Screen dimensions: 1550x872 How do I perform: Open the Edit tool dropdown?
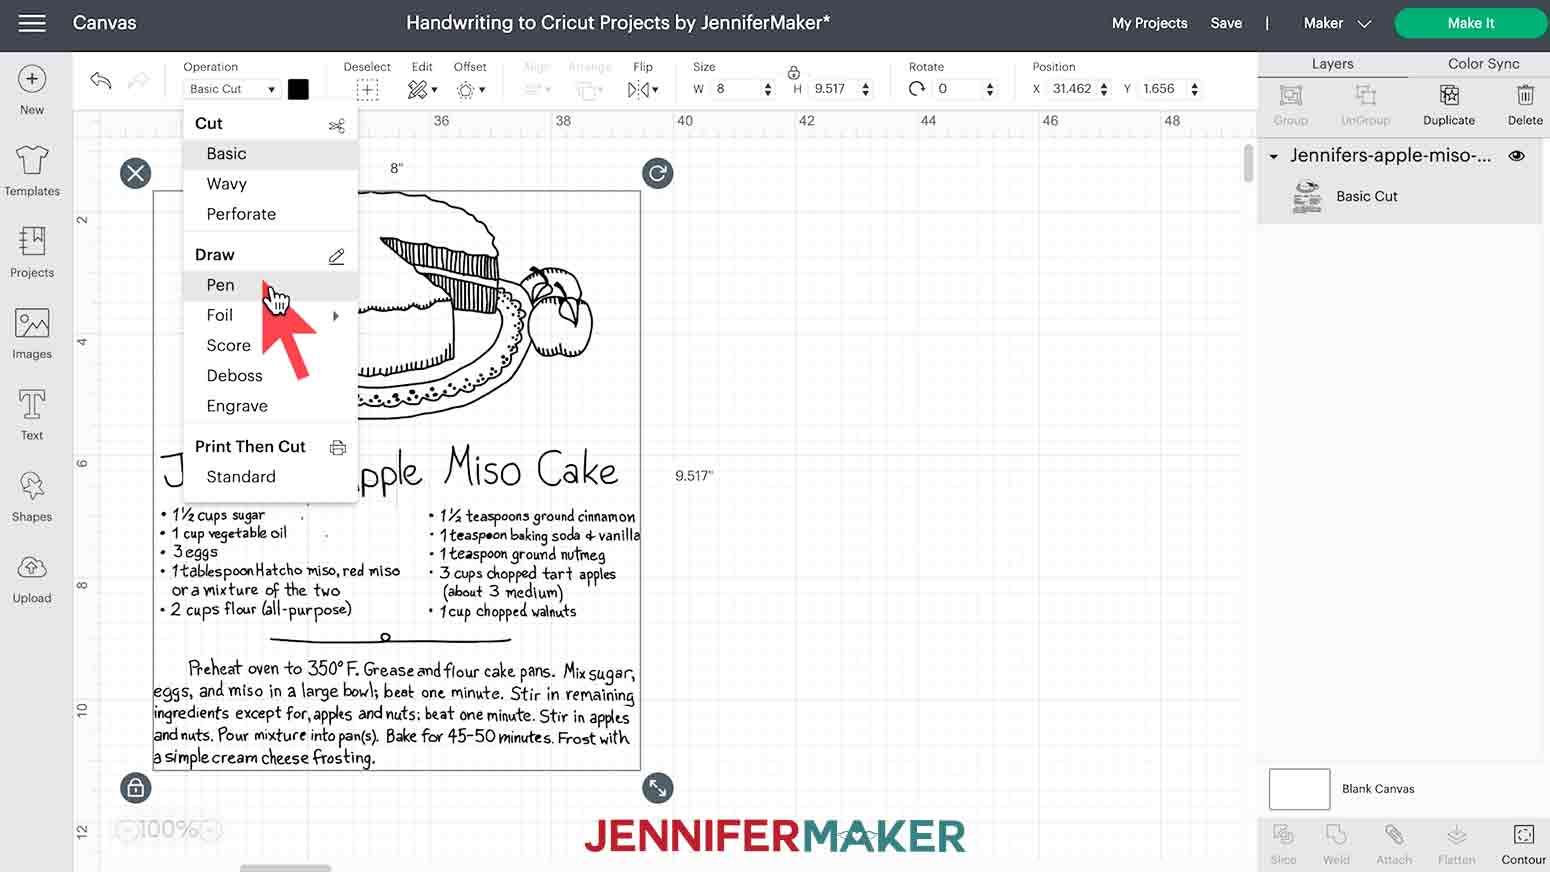click(422, 90)
